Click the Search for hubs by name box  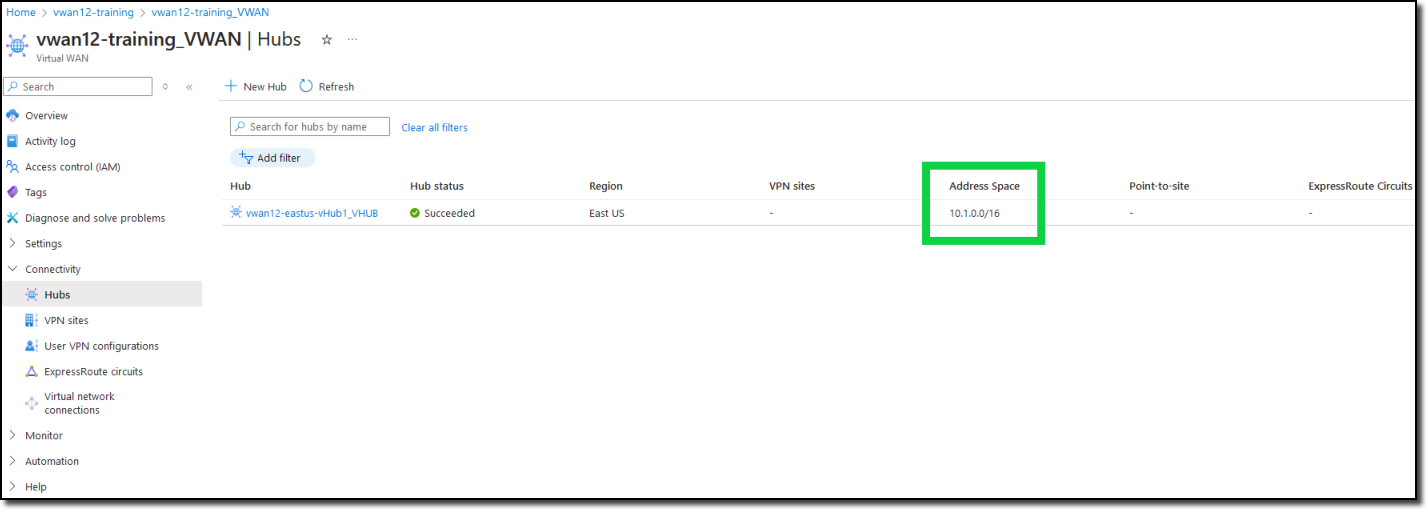pyautogui.click(x=310, y=127)
